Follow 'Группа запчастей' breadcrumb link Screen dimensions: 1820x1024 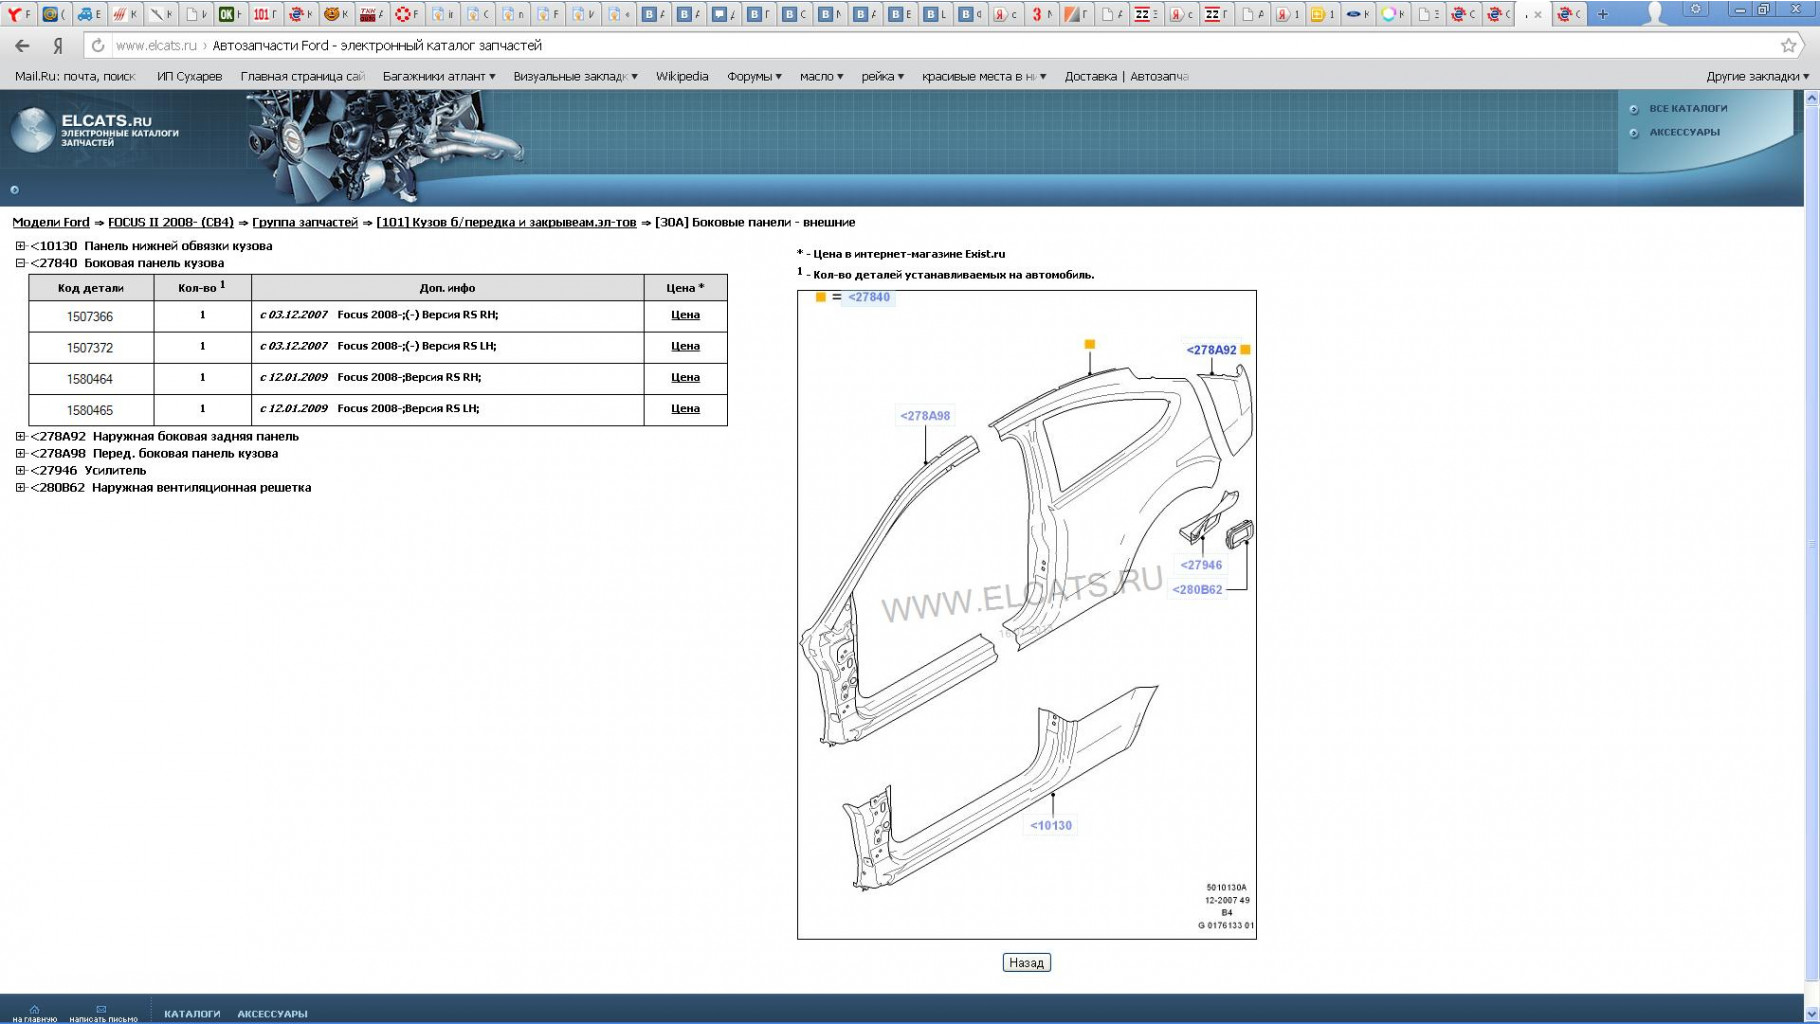(x=305, y=223)
